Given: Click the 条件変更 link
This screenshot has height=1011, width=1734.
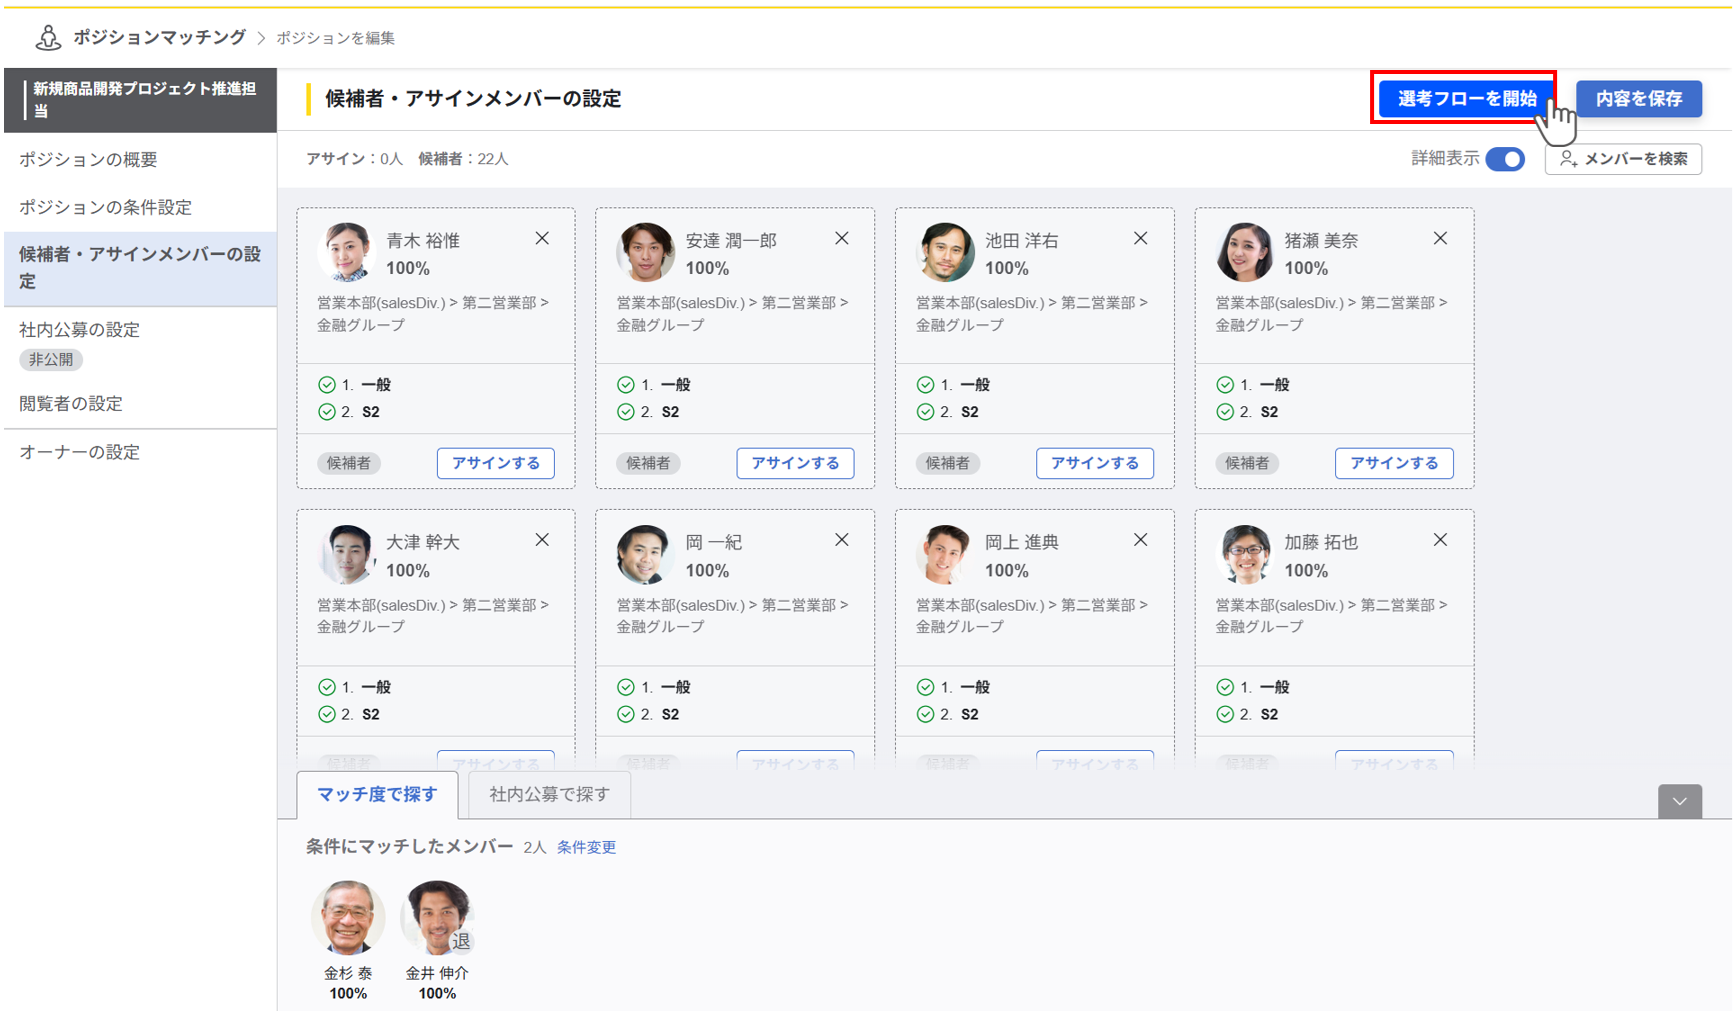Looking at the screenshot, I should pos(586,847).
